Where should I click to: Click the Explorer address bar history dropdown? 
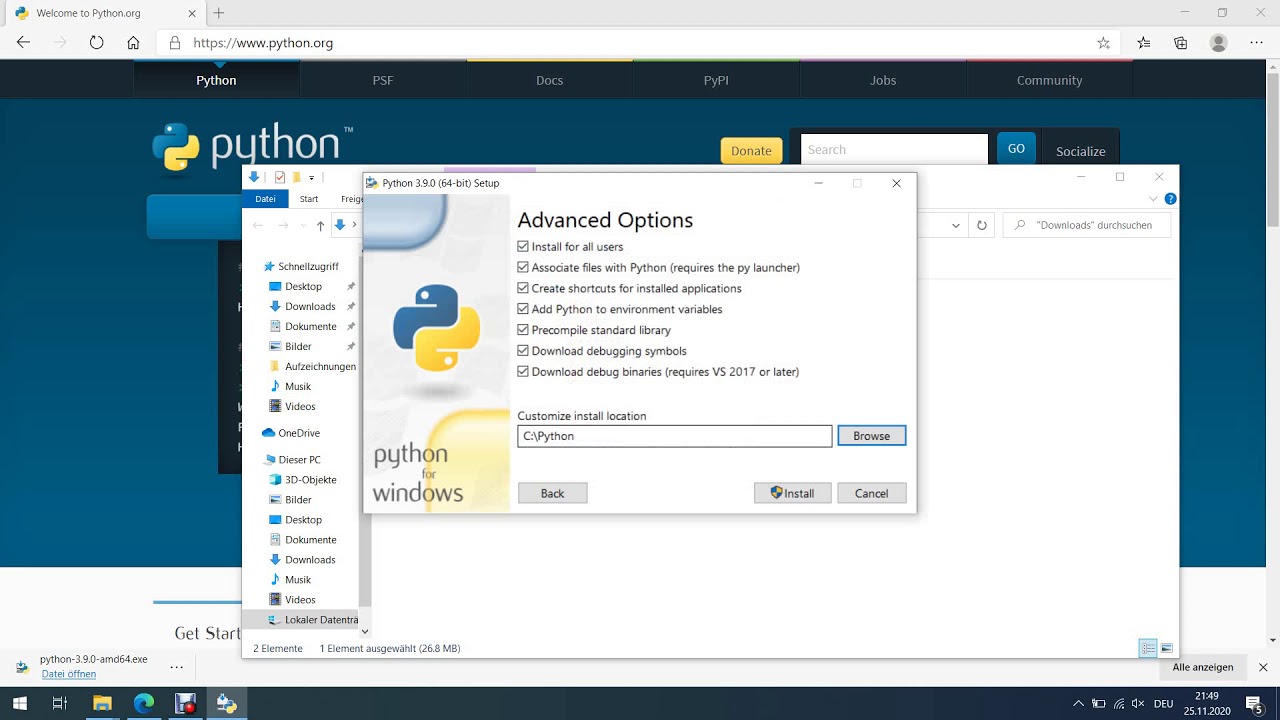pos(956,226)
